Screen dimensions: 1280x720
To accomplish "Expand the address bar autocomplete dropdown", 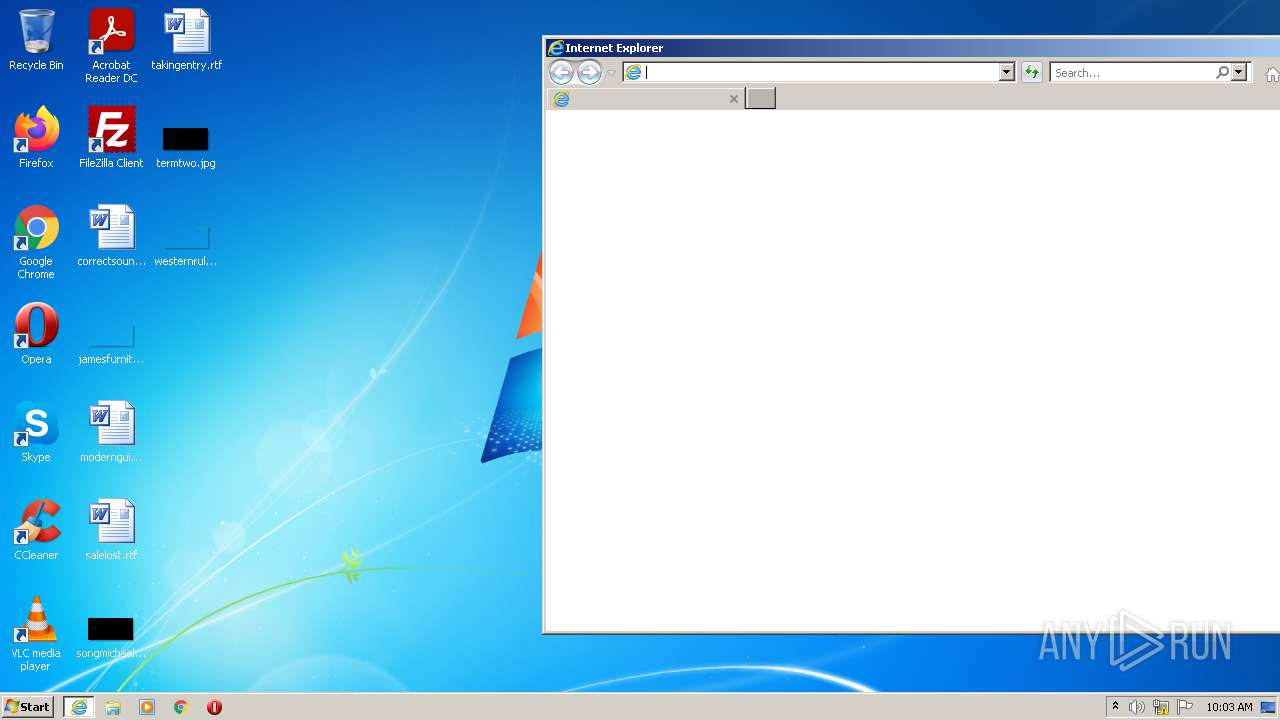I will [x=1007, y=72].
